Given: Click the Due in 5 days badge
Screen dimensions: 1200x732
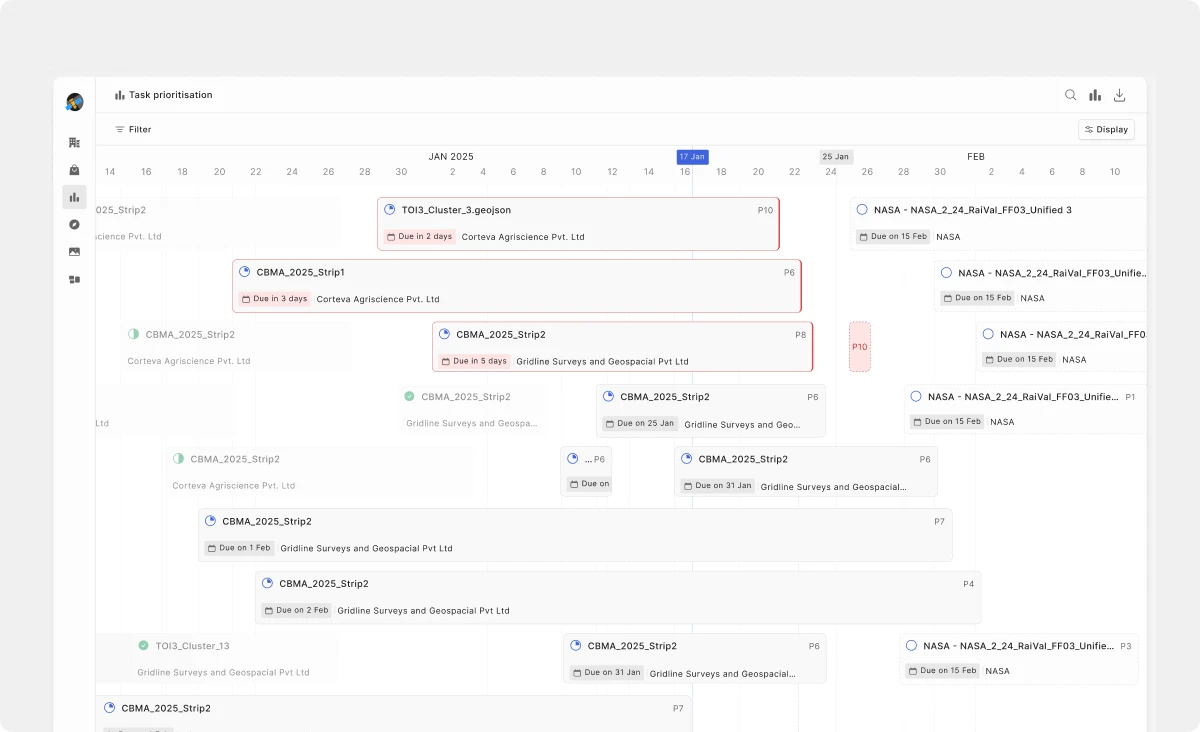Looking at the screenshot, I should (475, 361).
